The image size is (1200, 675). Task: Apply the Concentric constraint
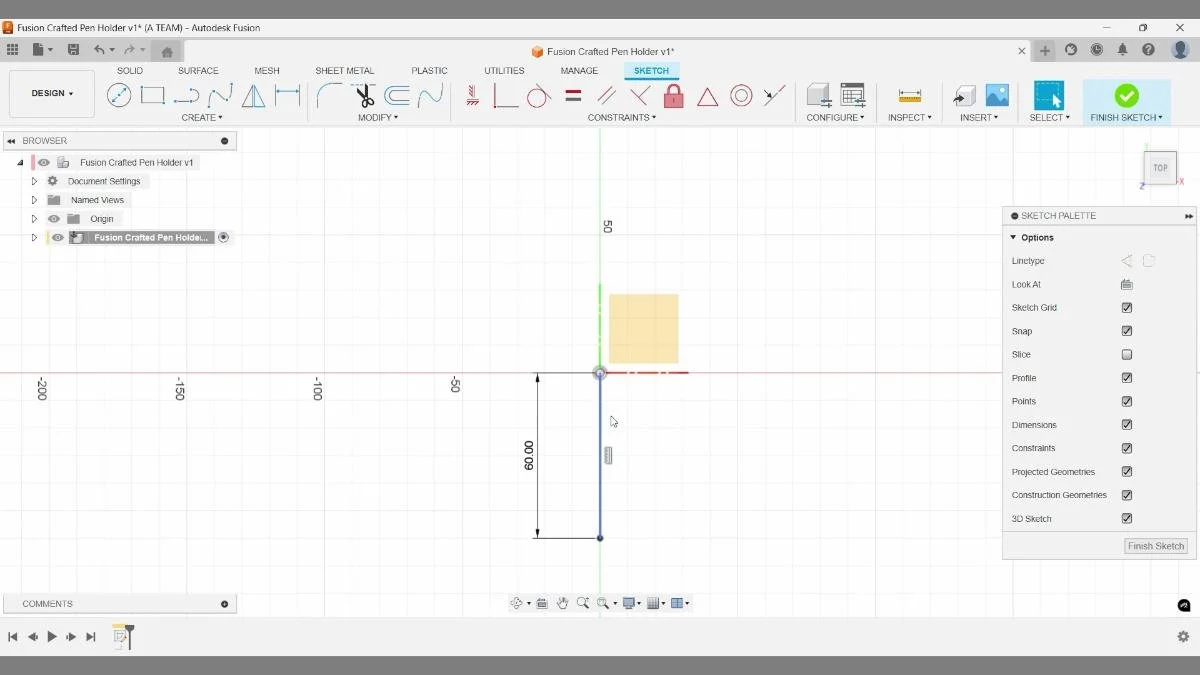click(742, 95)
